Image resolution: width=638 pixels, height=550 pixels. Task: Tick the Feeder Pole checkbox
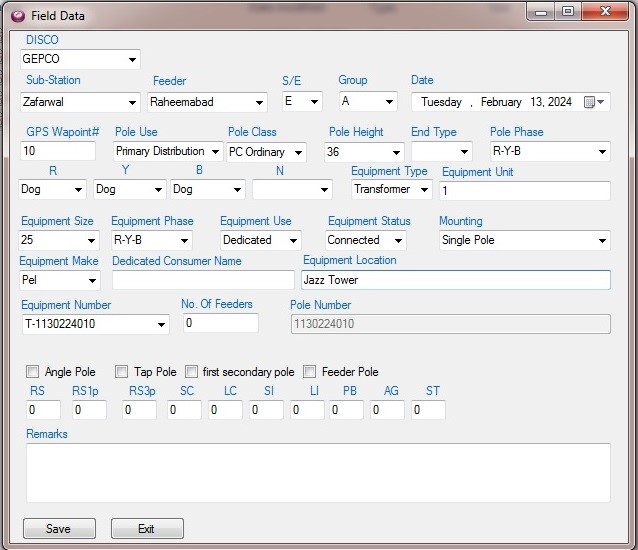click(310, 372)
